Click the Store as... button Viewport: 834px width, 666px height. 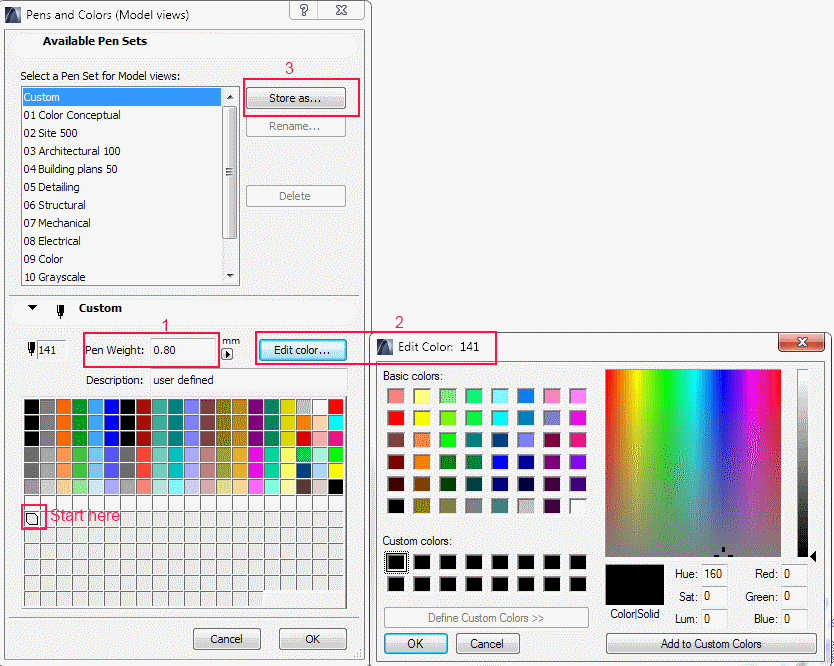tap(296, 98)
